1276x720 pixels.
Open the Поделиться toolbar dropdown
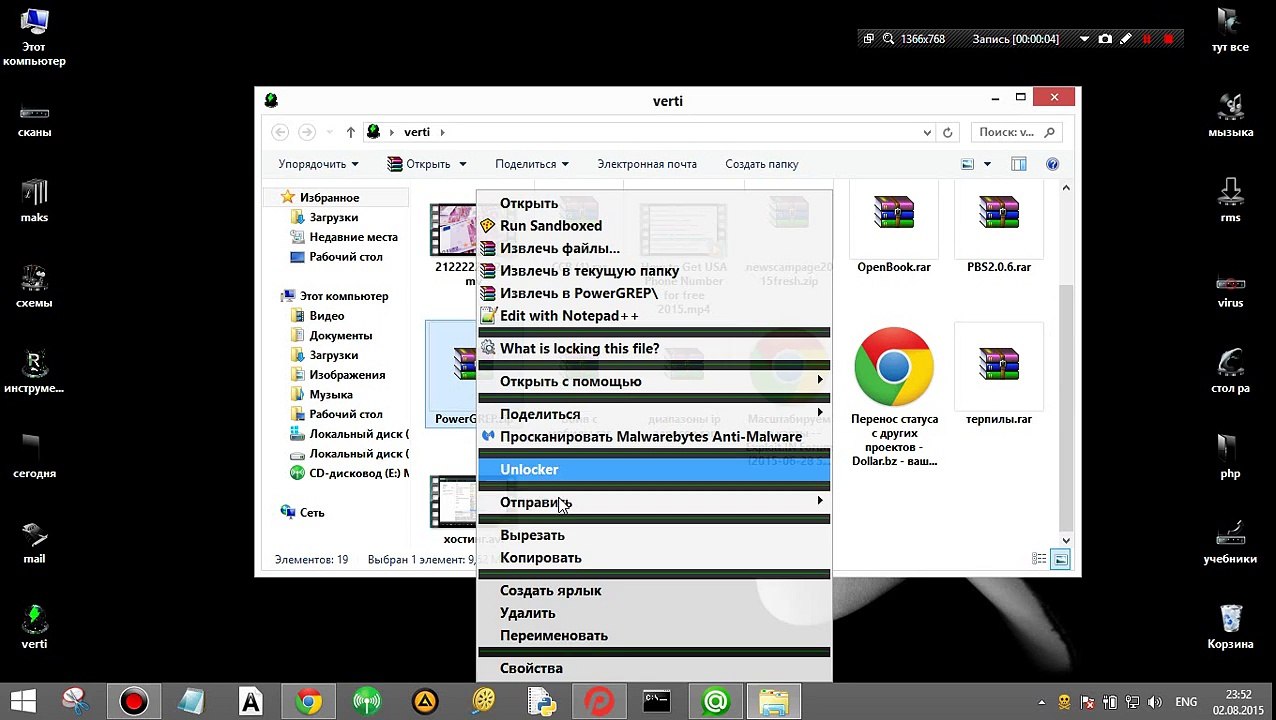click(x=531, y=164)
